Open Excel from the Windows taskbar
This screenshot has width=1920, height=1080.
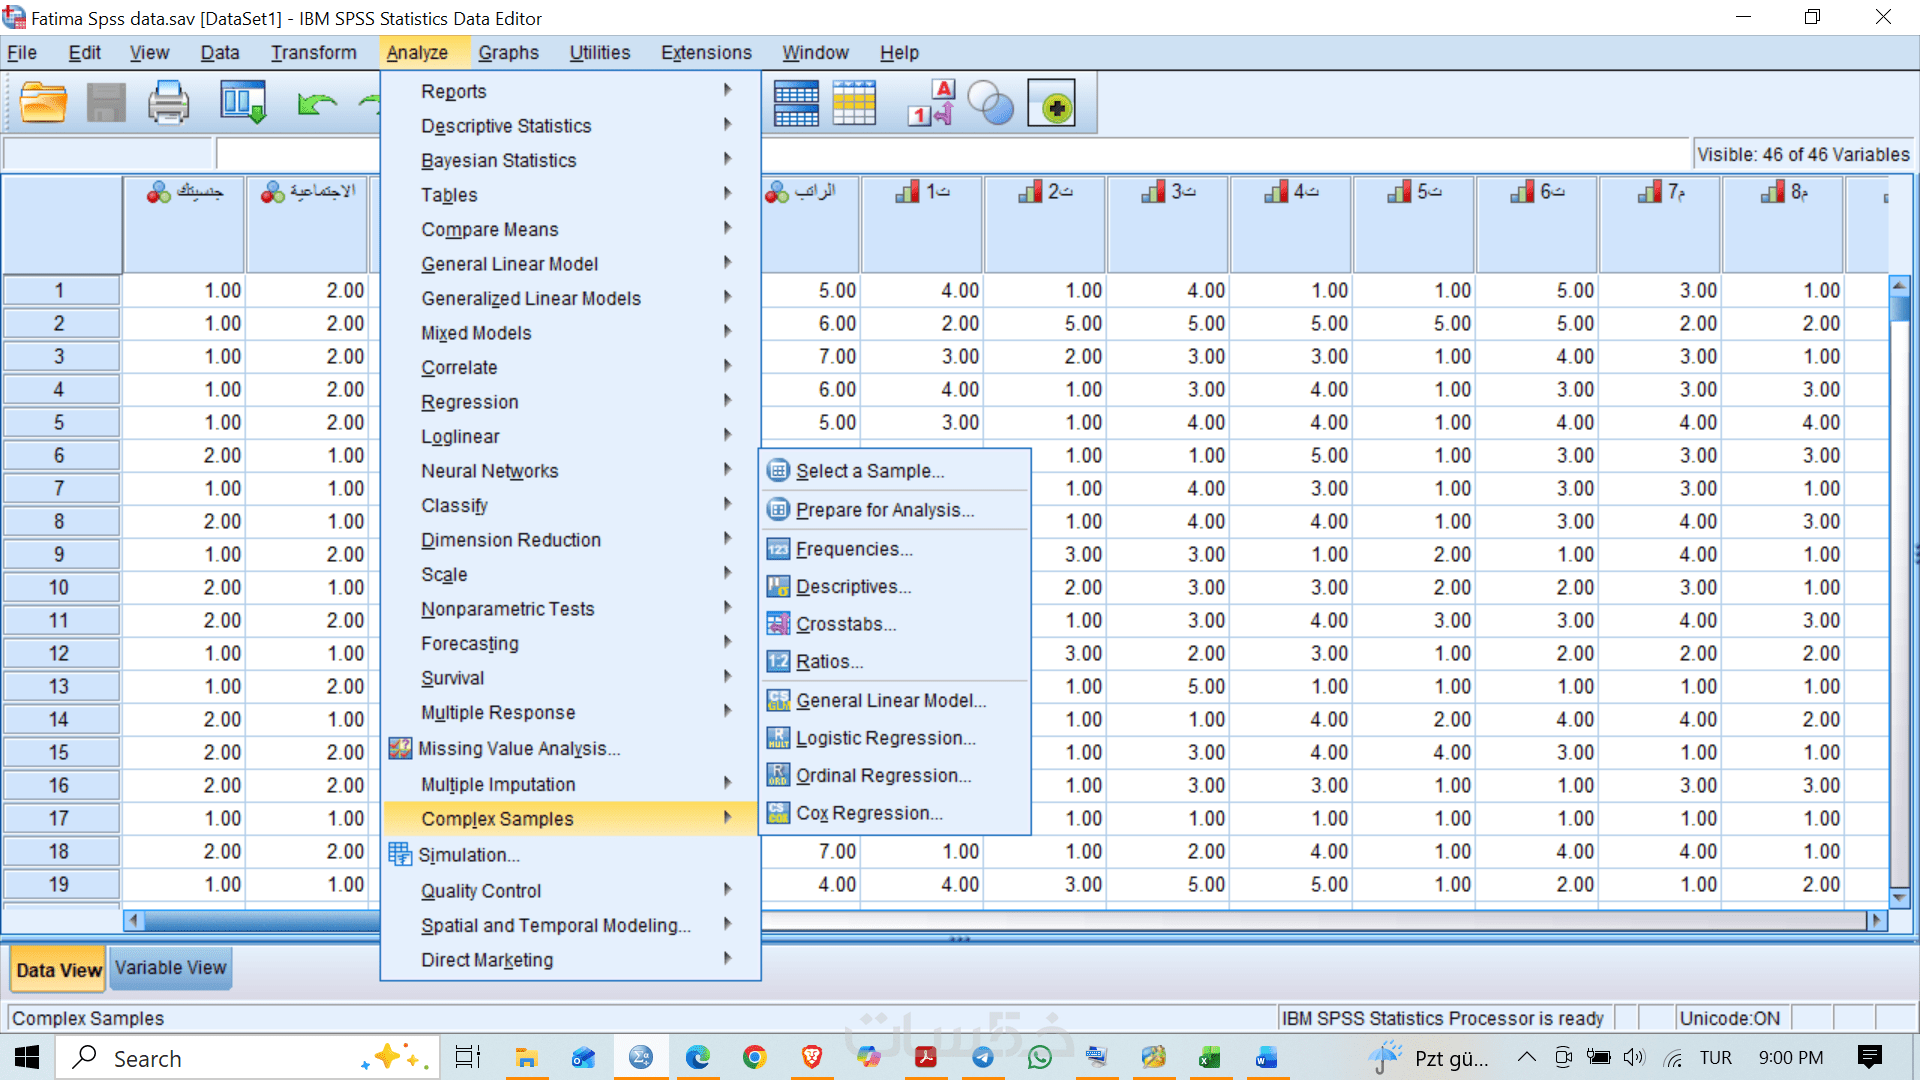tap(1209, 1057)
